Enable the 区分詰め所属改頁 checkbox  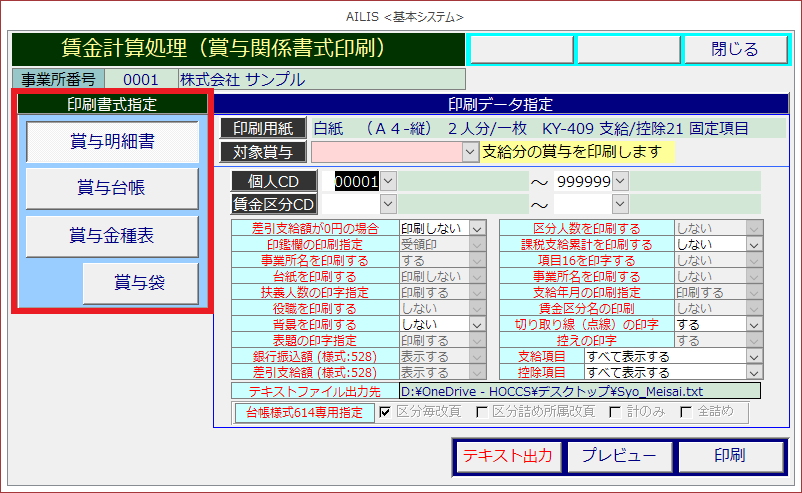coord(483,412)
